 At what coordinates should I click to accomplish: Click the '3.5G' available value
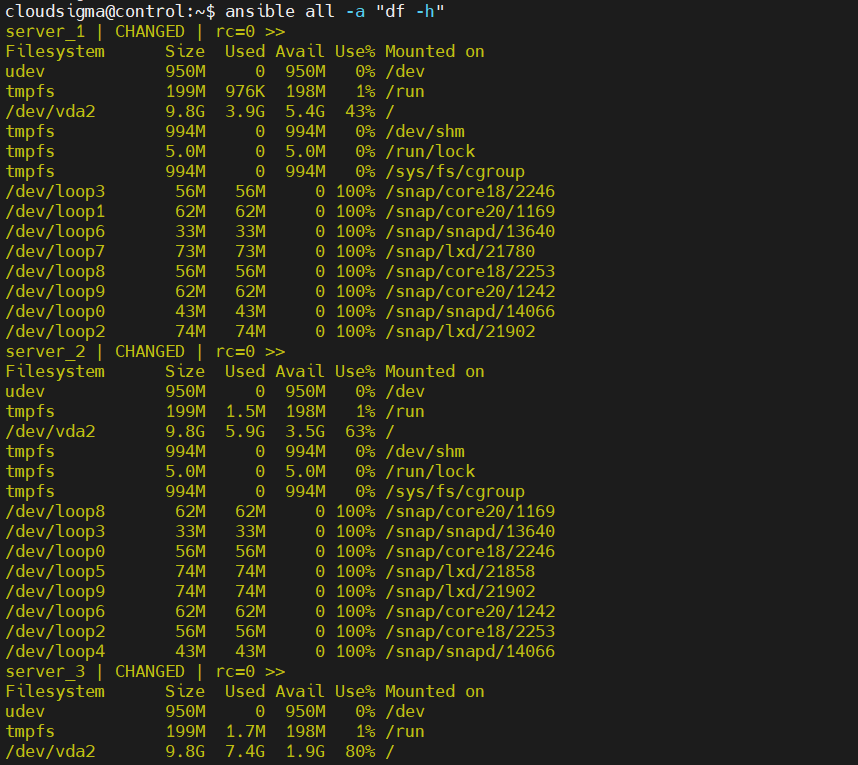(x=305, y=431)
